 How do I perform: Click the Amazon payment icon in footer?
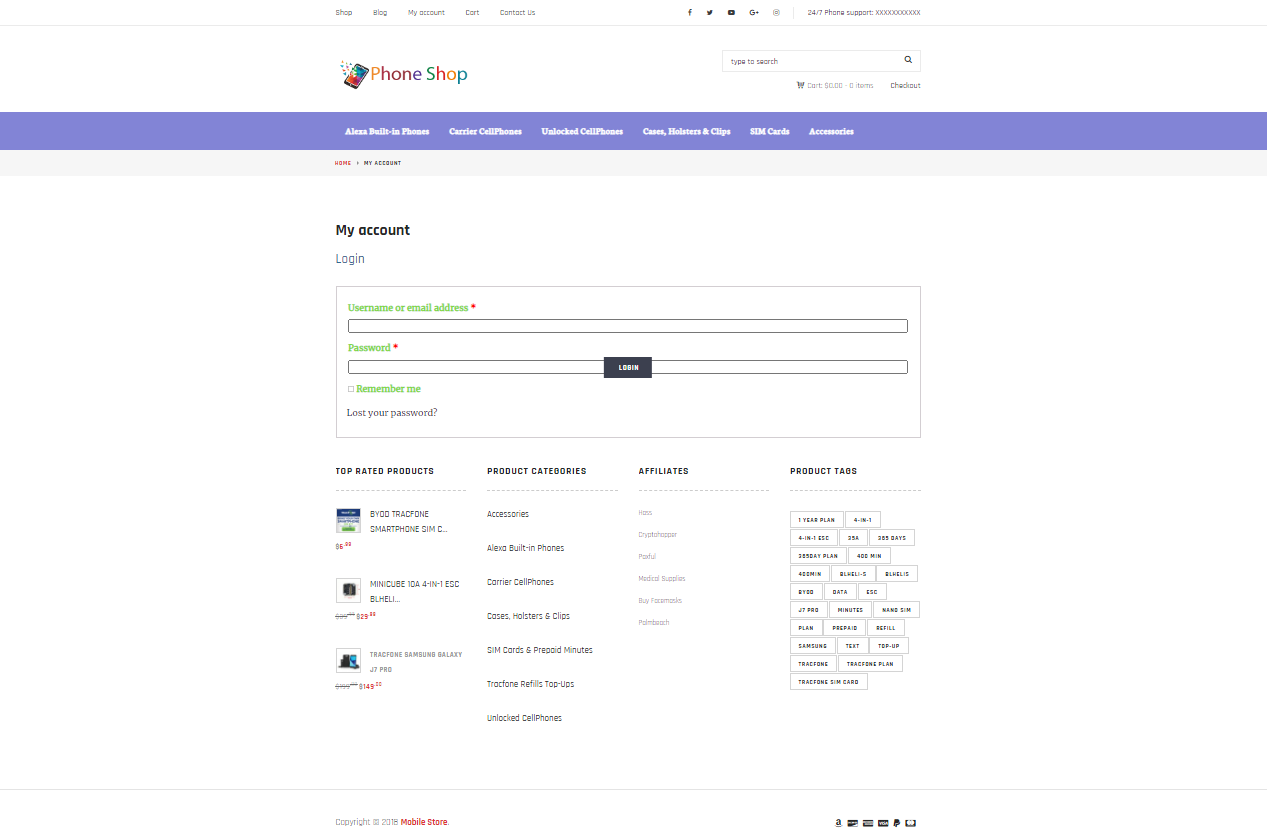tap(838, 823)
